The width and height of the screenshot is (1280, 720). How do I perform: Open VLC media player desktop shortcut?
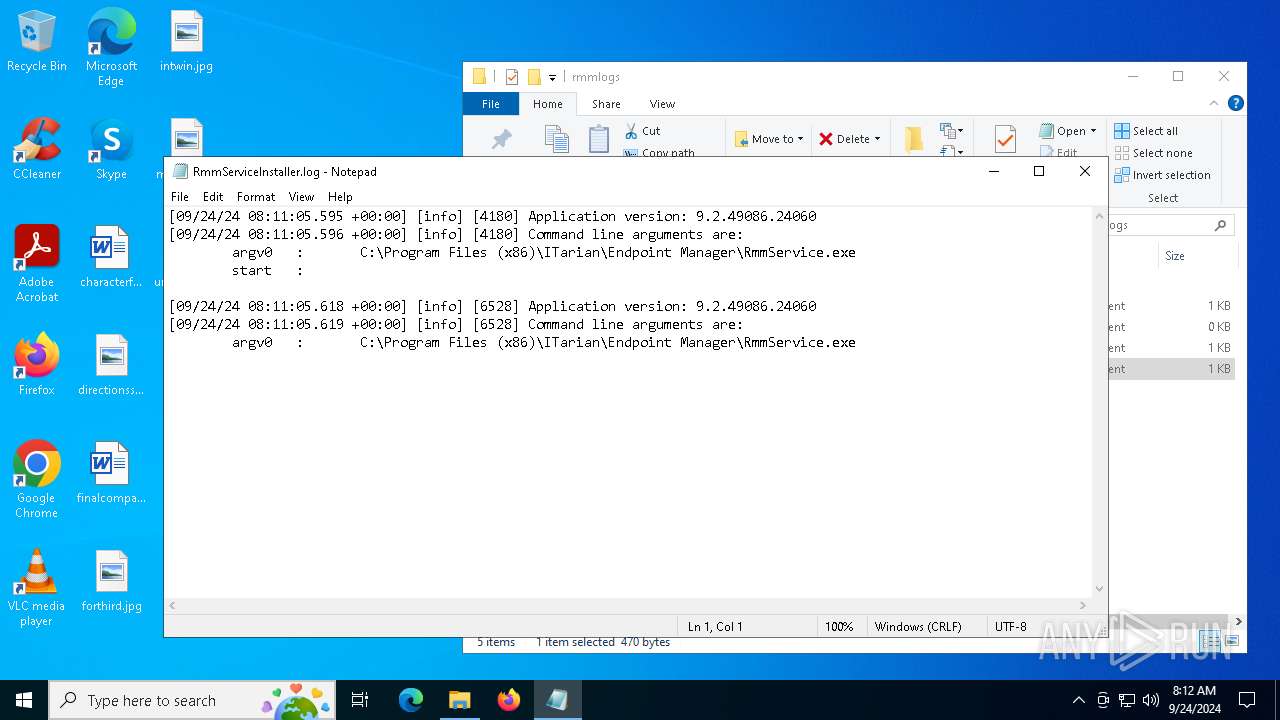pyautogui.click(x=37, y=588)
